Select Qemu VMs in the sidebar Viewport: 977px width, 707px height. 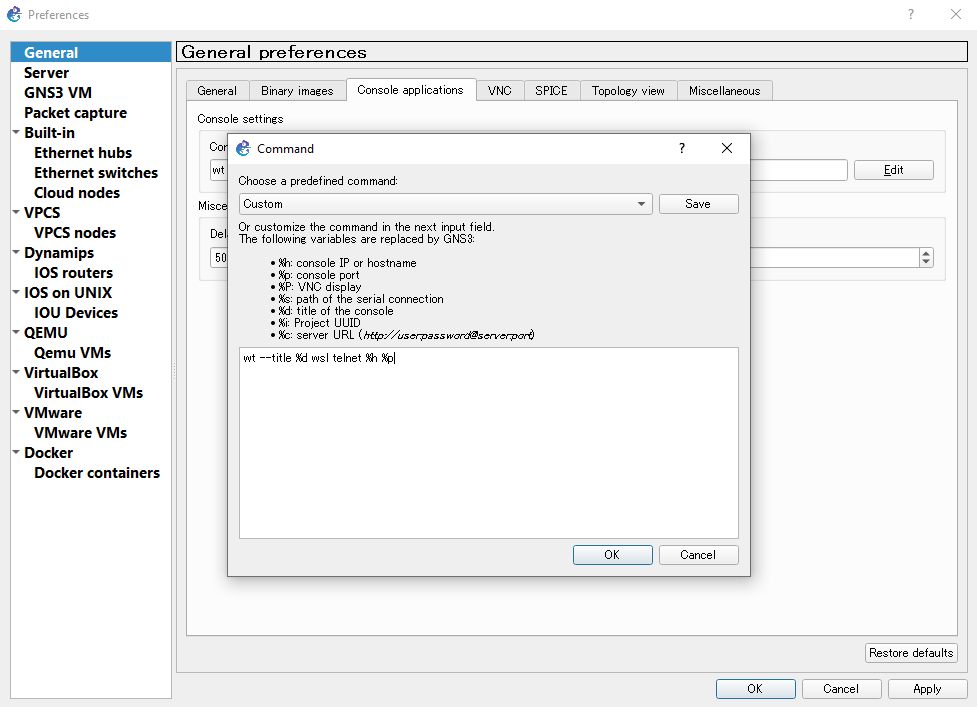72,353
